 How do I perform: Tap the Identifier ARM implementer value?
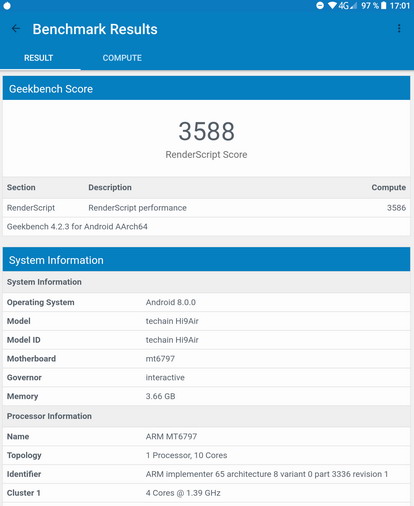pos(267,474)
